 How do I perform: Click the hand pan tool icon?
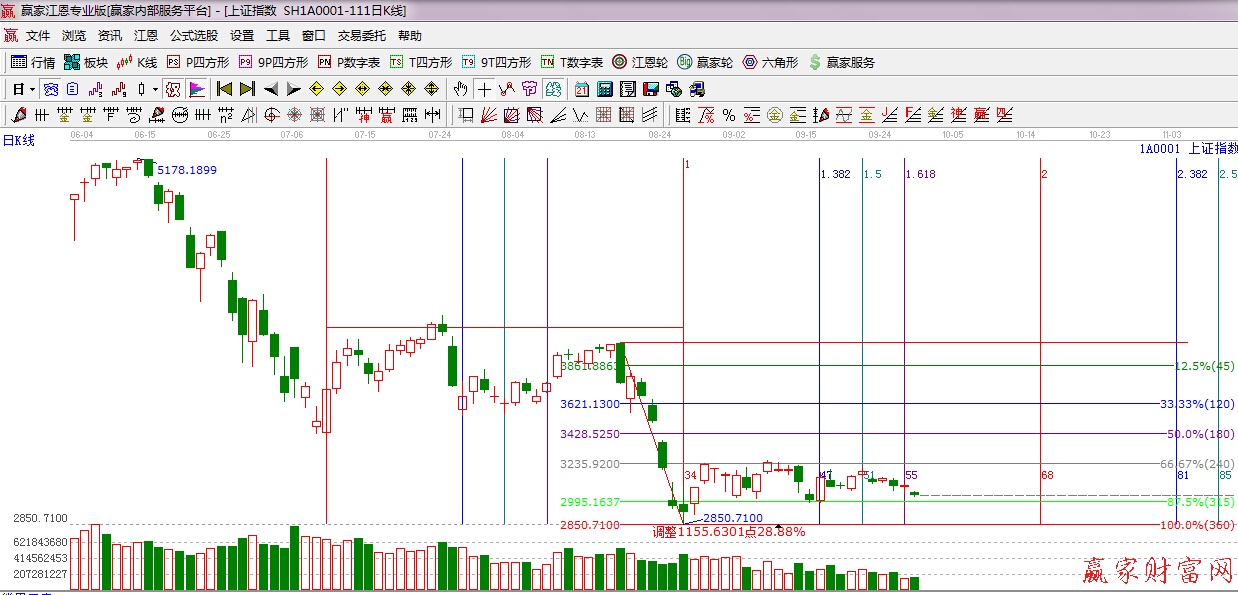pyautogui.click(x=460, y=89)
